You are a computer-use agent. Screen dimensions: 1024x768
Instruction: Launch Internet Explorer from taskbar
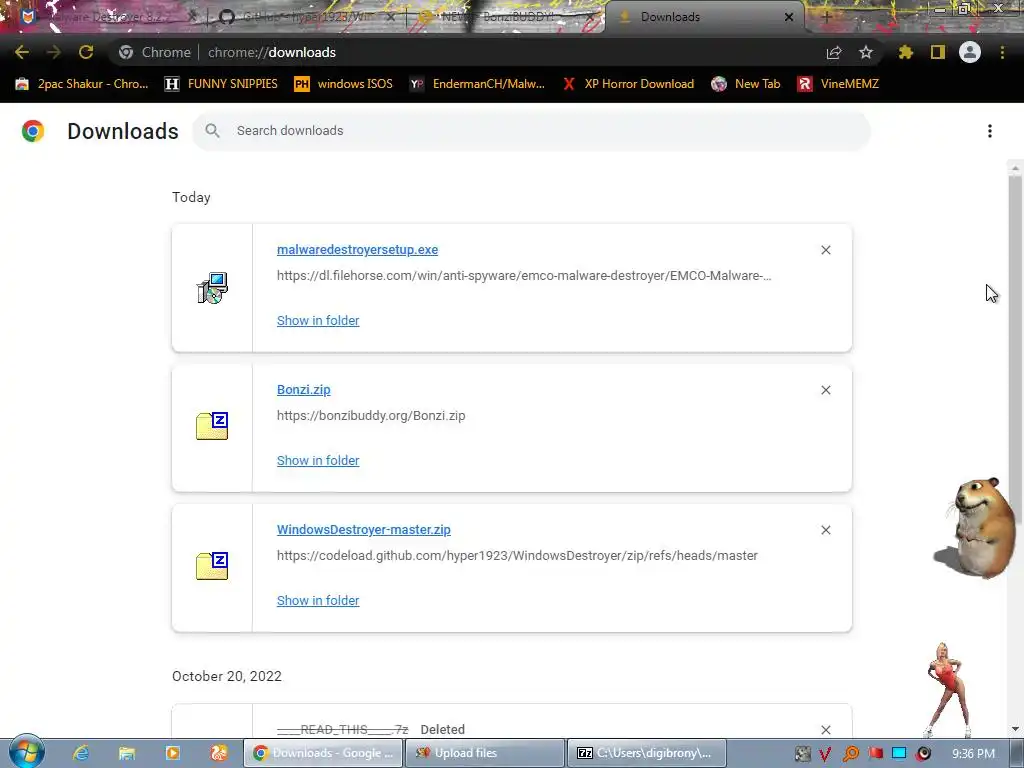pyautogui.click(x=81, y=753)
